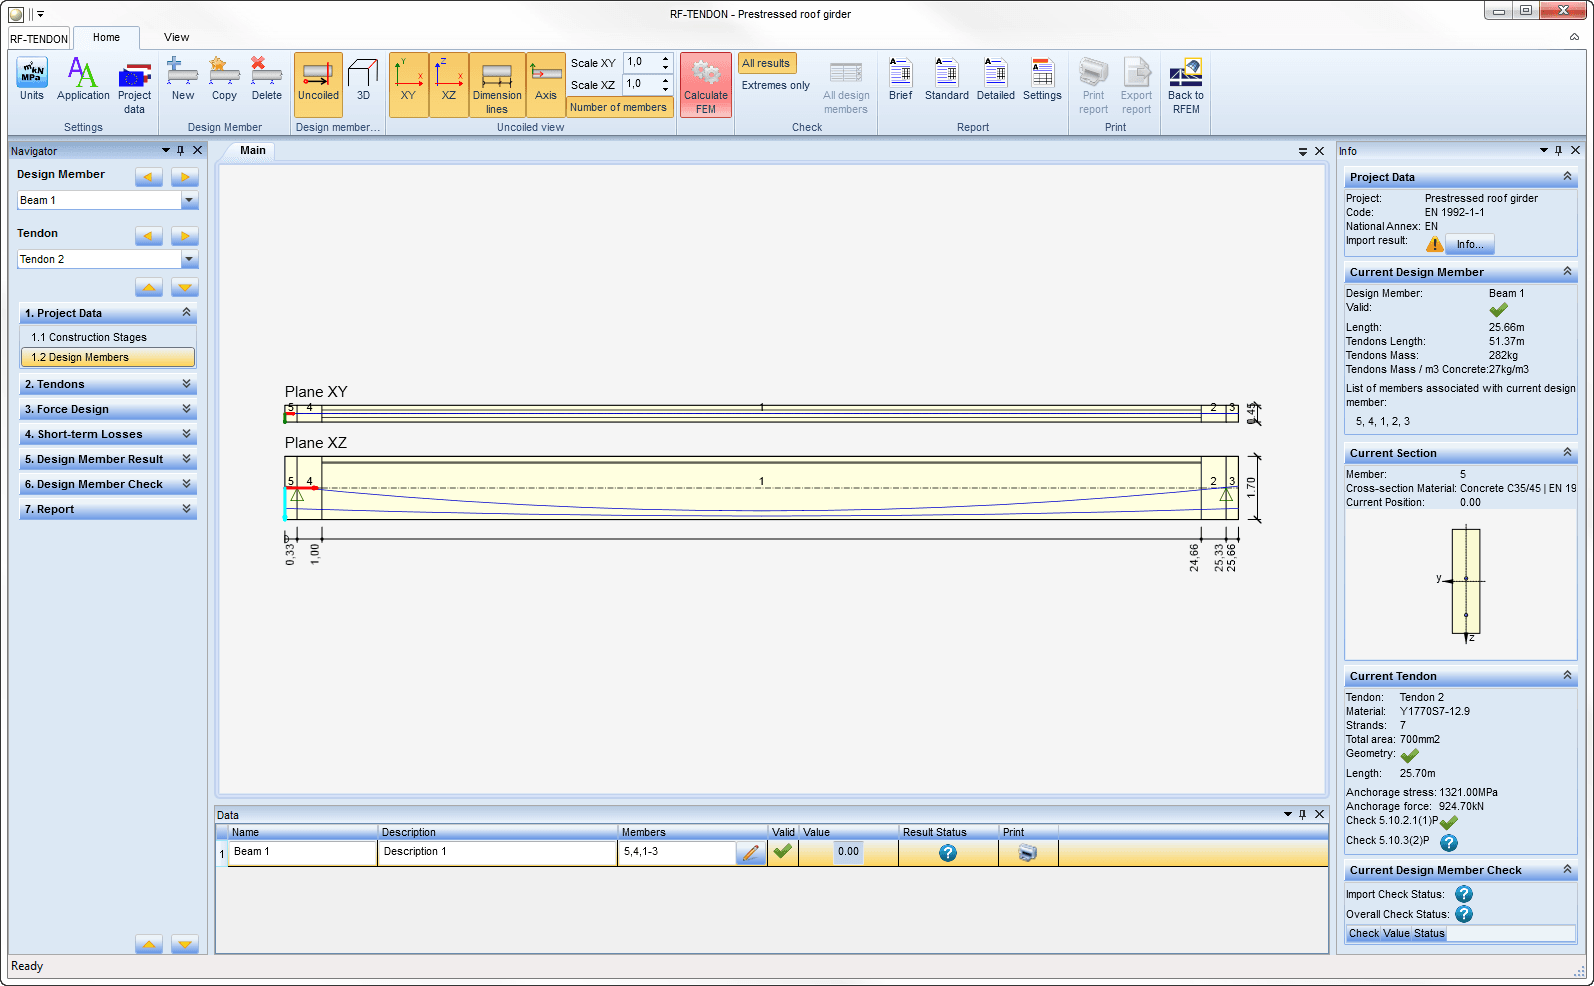The width and height of the screenshot is (1594, 986).
Task: Toggle Dimension lines display
Action: point(497,85)
